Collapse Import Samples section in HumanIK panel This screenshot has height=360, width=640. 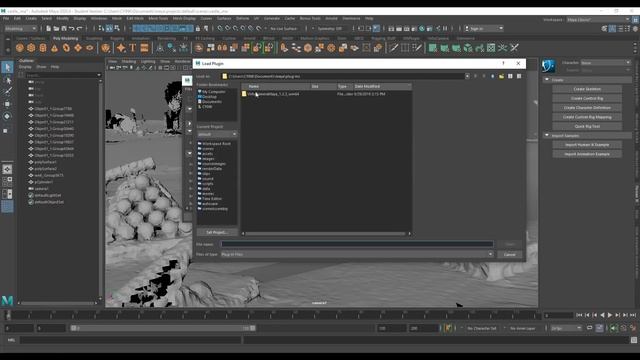coord(547,135)
